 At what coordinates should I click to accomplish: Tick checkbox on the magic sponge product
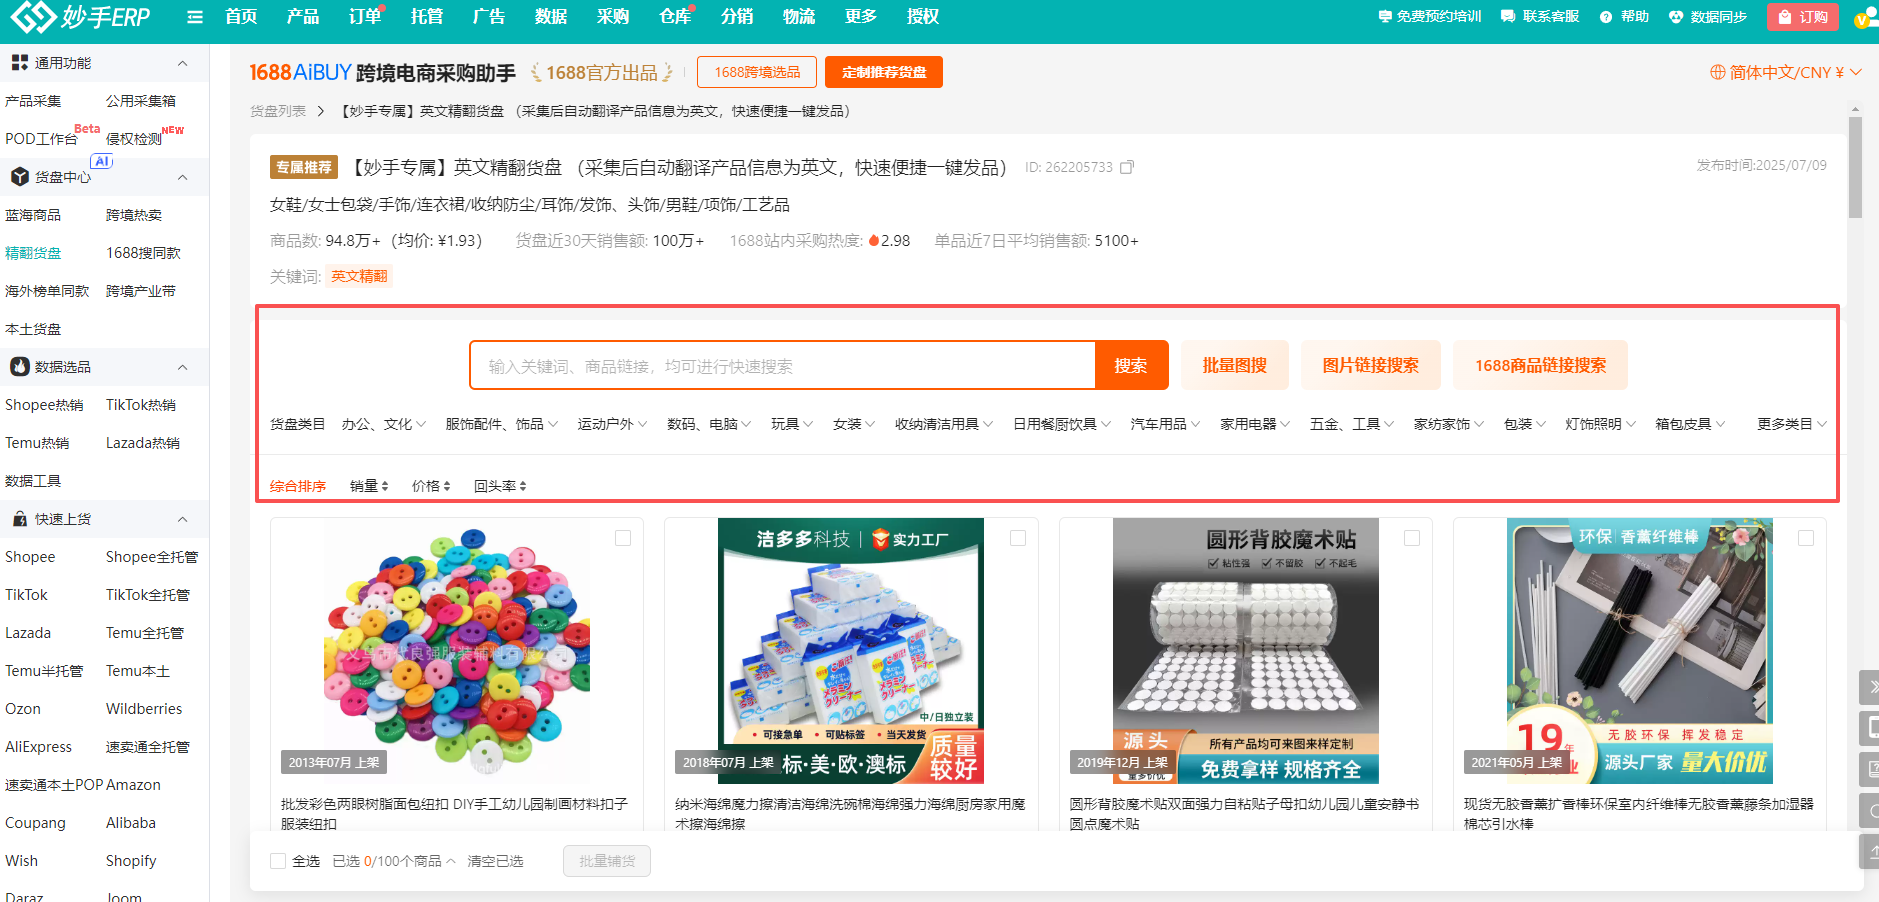pos(1018,538)
